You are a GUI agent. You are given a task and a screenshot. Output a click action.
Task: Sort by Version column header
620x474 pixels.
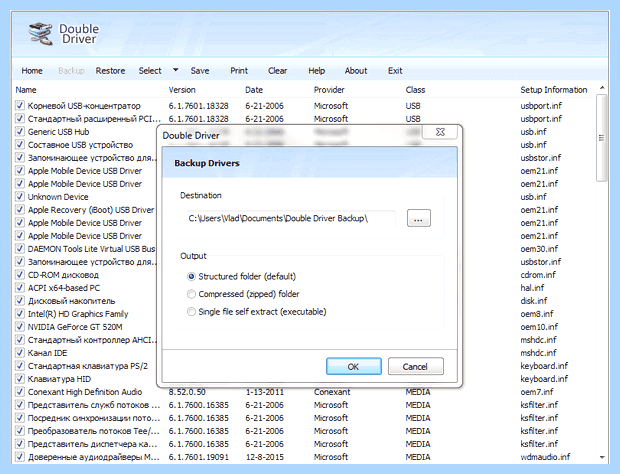coord(182,90)
